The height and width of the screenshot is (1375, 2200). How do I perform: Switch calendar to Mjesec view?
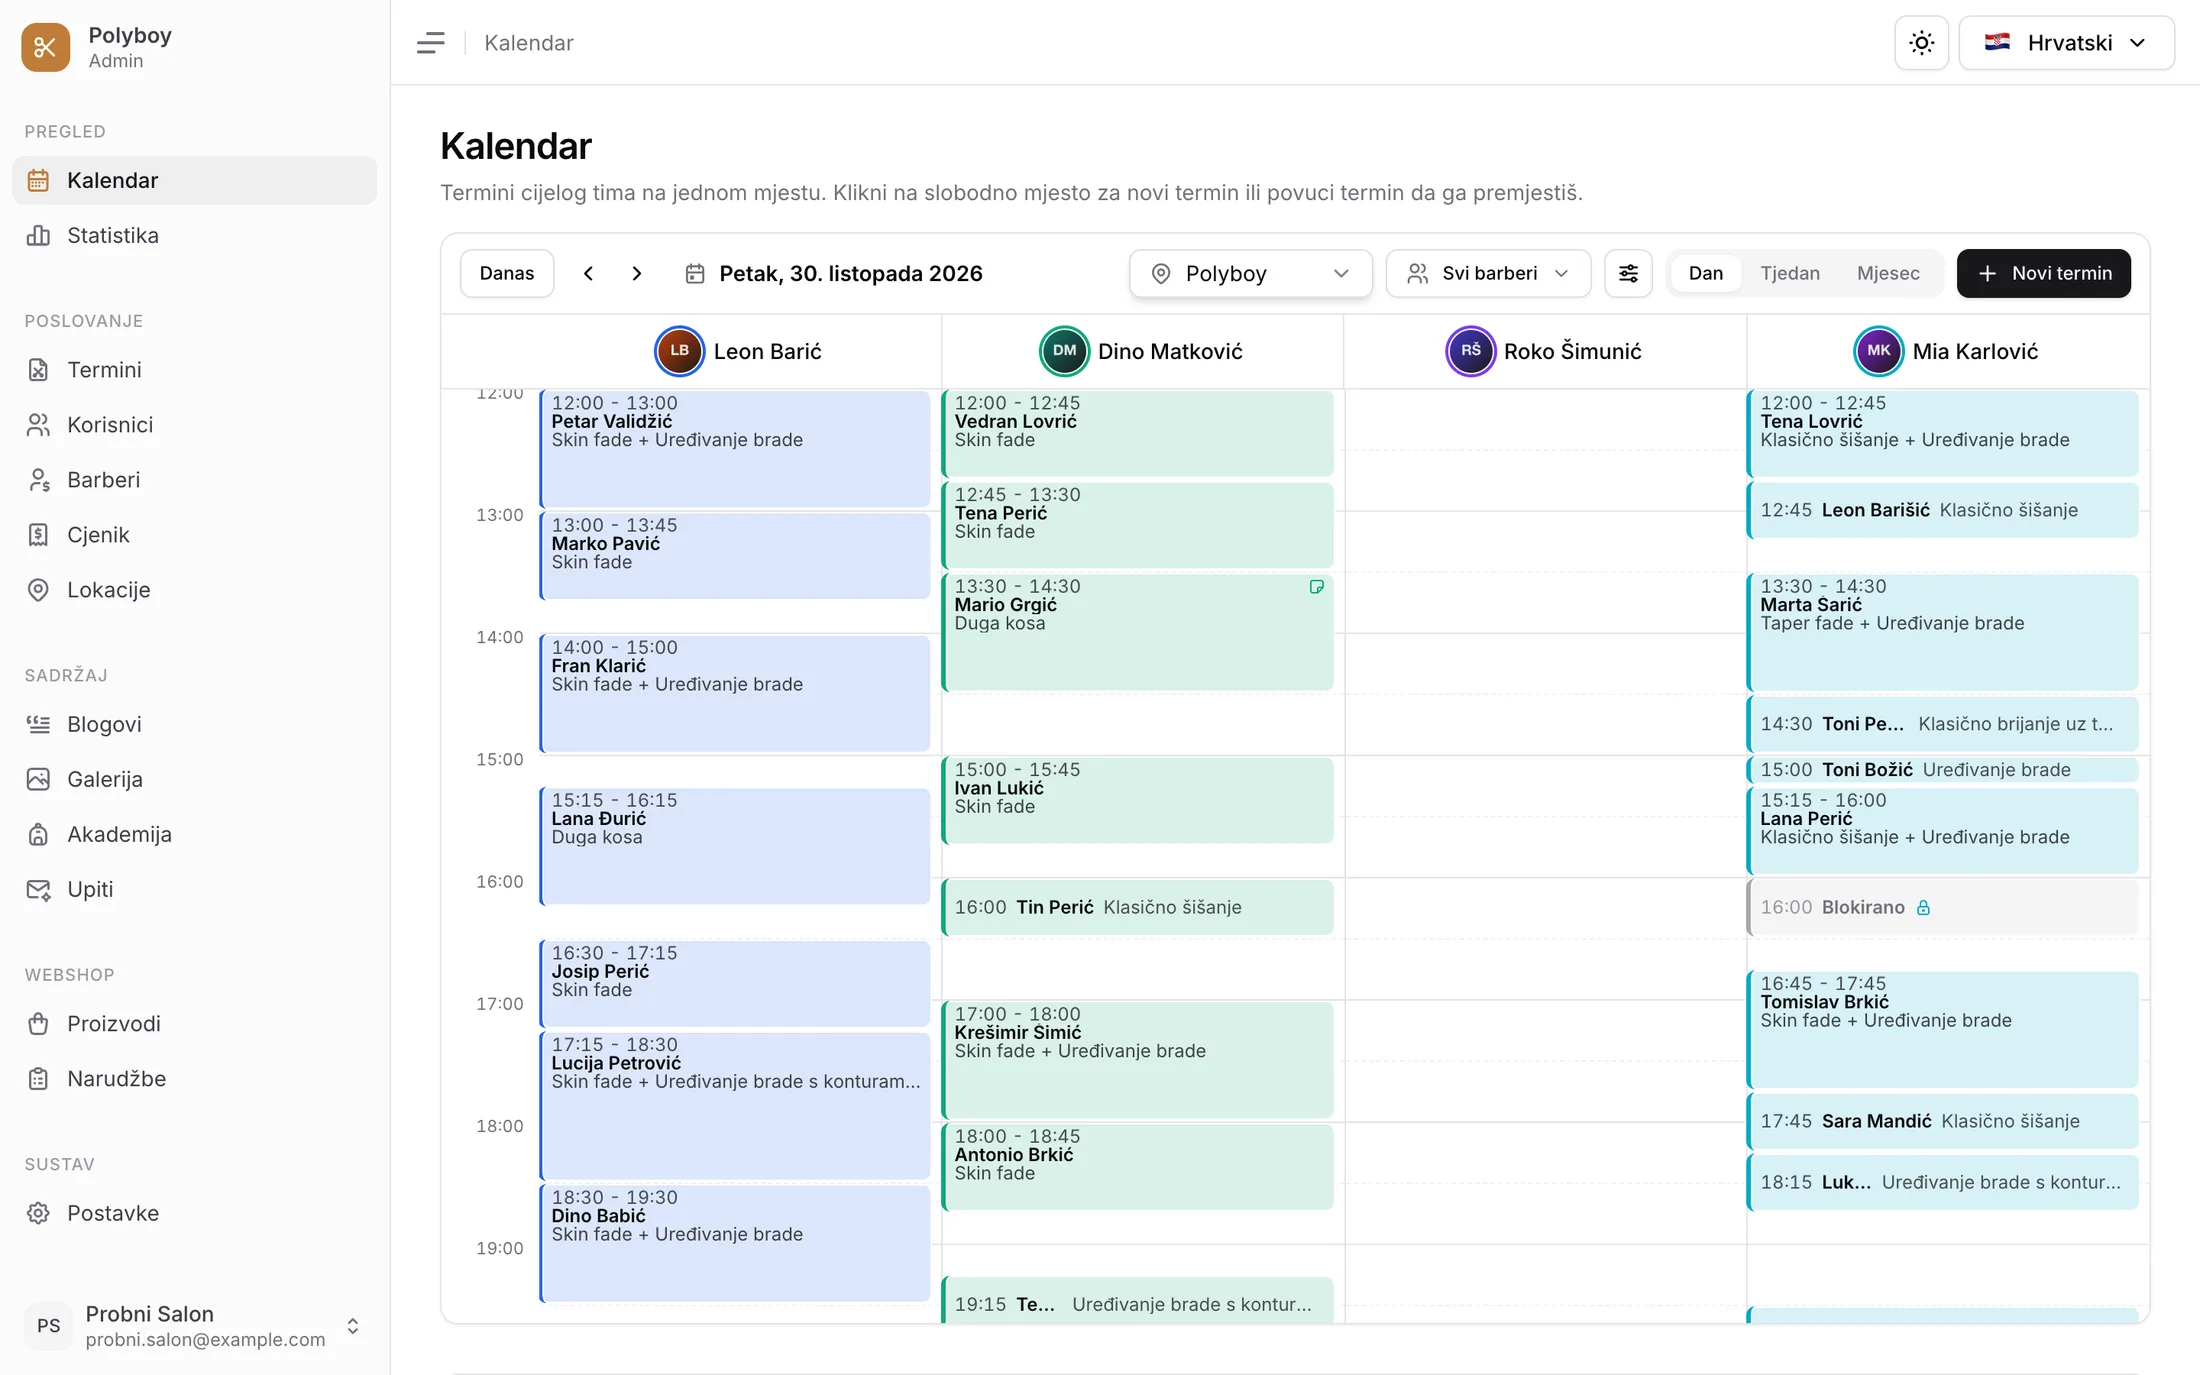click(x=1888, y=273)
